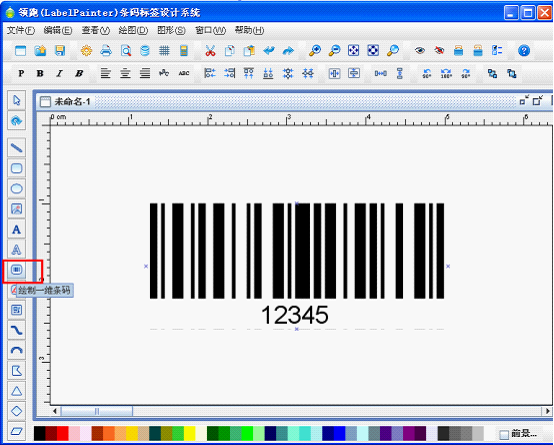Pick the bright red color swatch
Screen dimensions: 554x445
[x=63, y=434]
